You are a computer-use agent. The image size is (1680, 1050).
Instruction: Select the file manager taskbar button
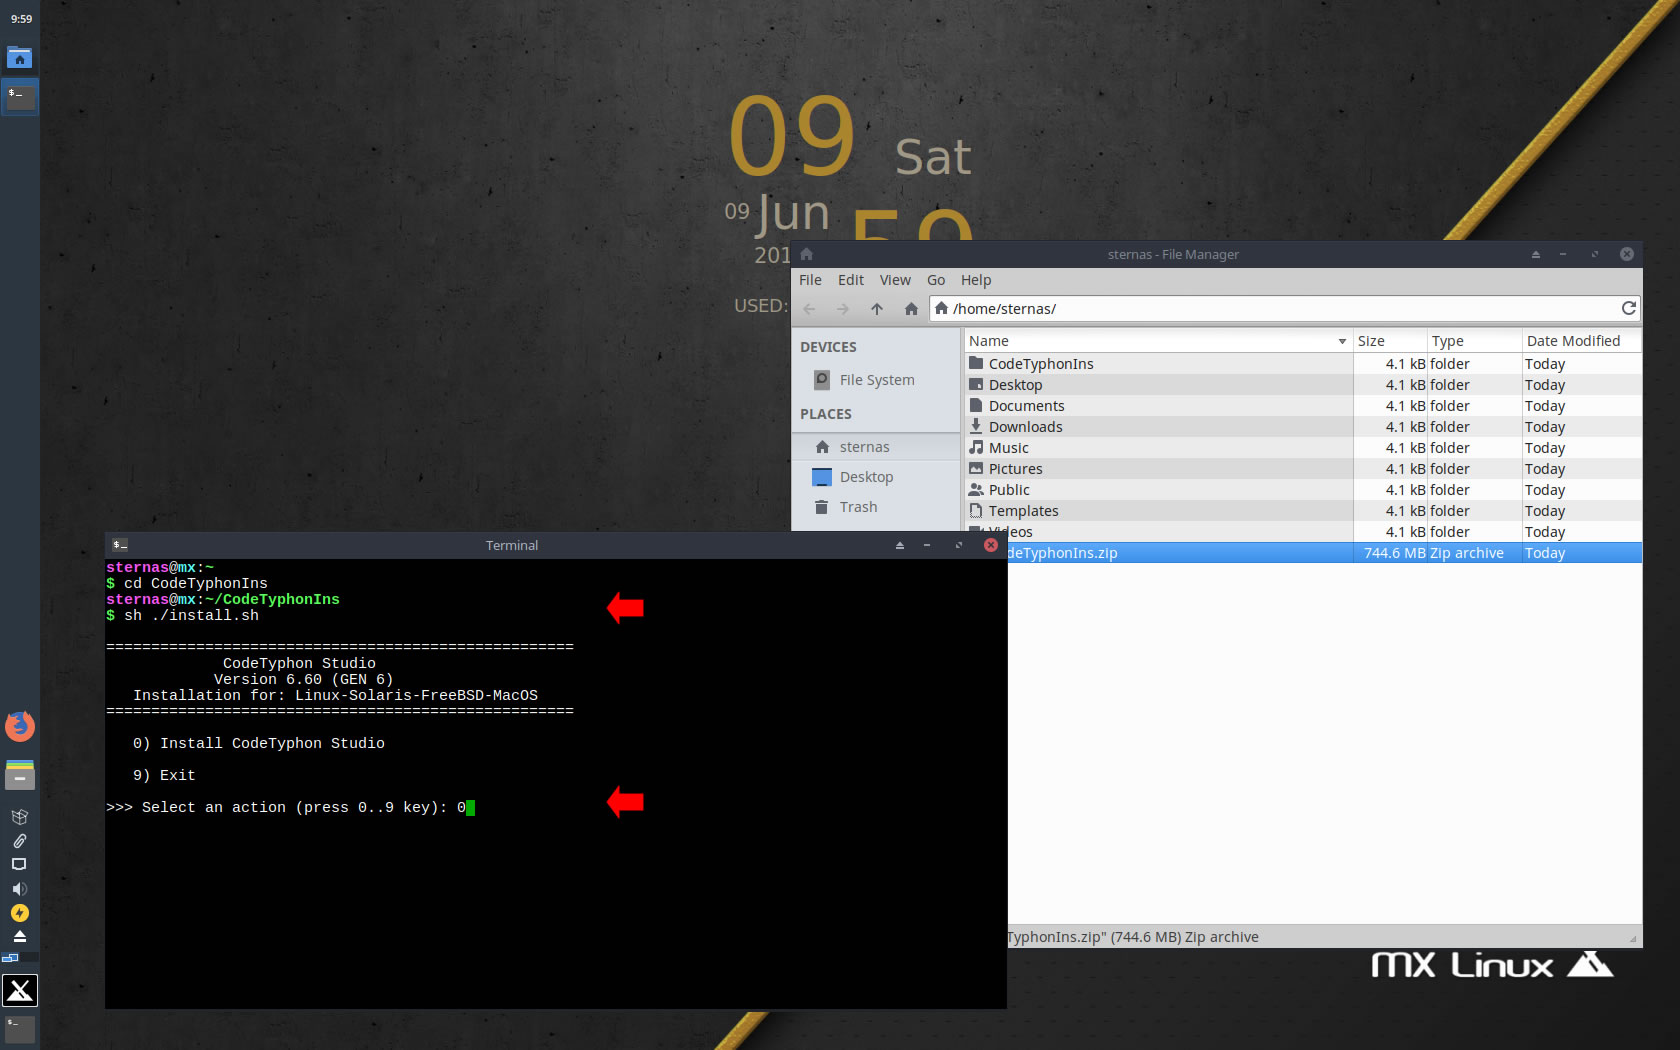coord(20,58)
